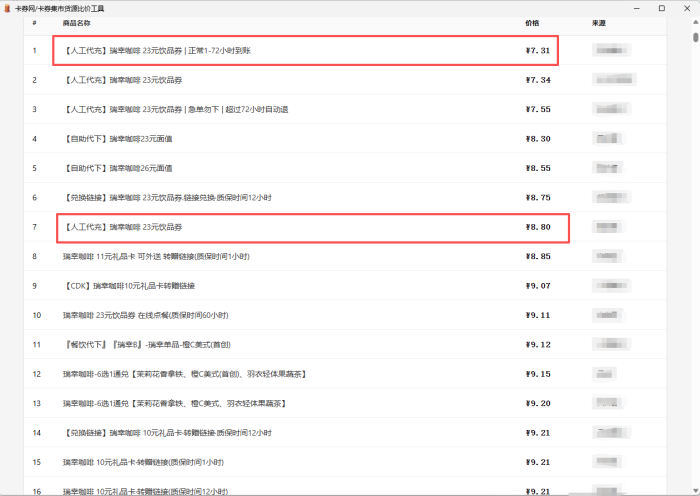This screenshot has width=700, height=496.
Task: Select 23元饮品券 在线点餐 item
Action: 146,315
